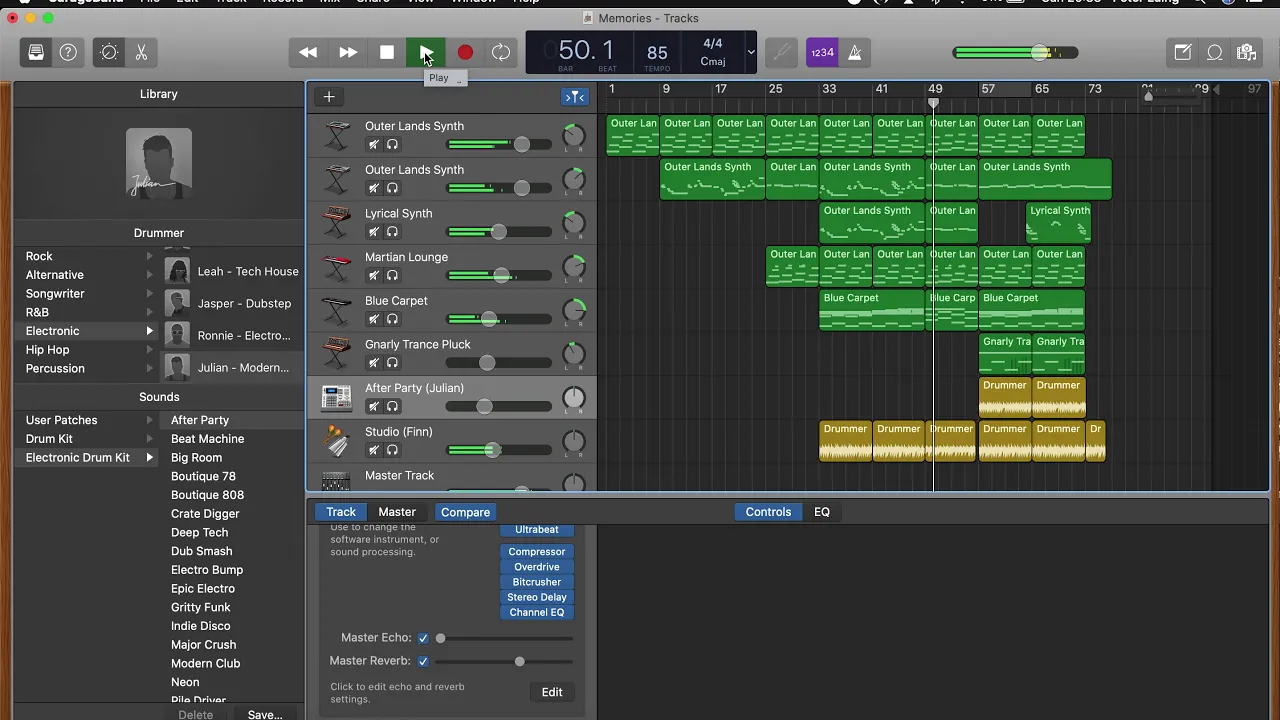Expand the Hip Hop genre arrow

click(x=150, y=350)
